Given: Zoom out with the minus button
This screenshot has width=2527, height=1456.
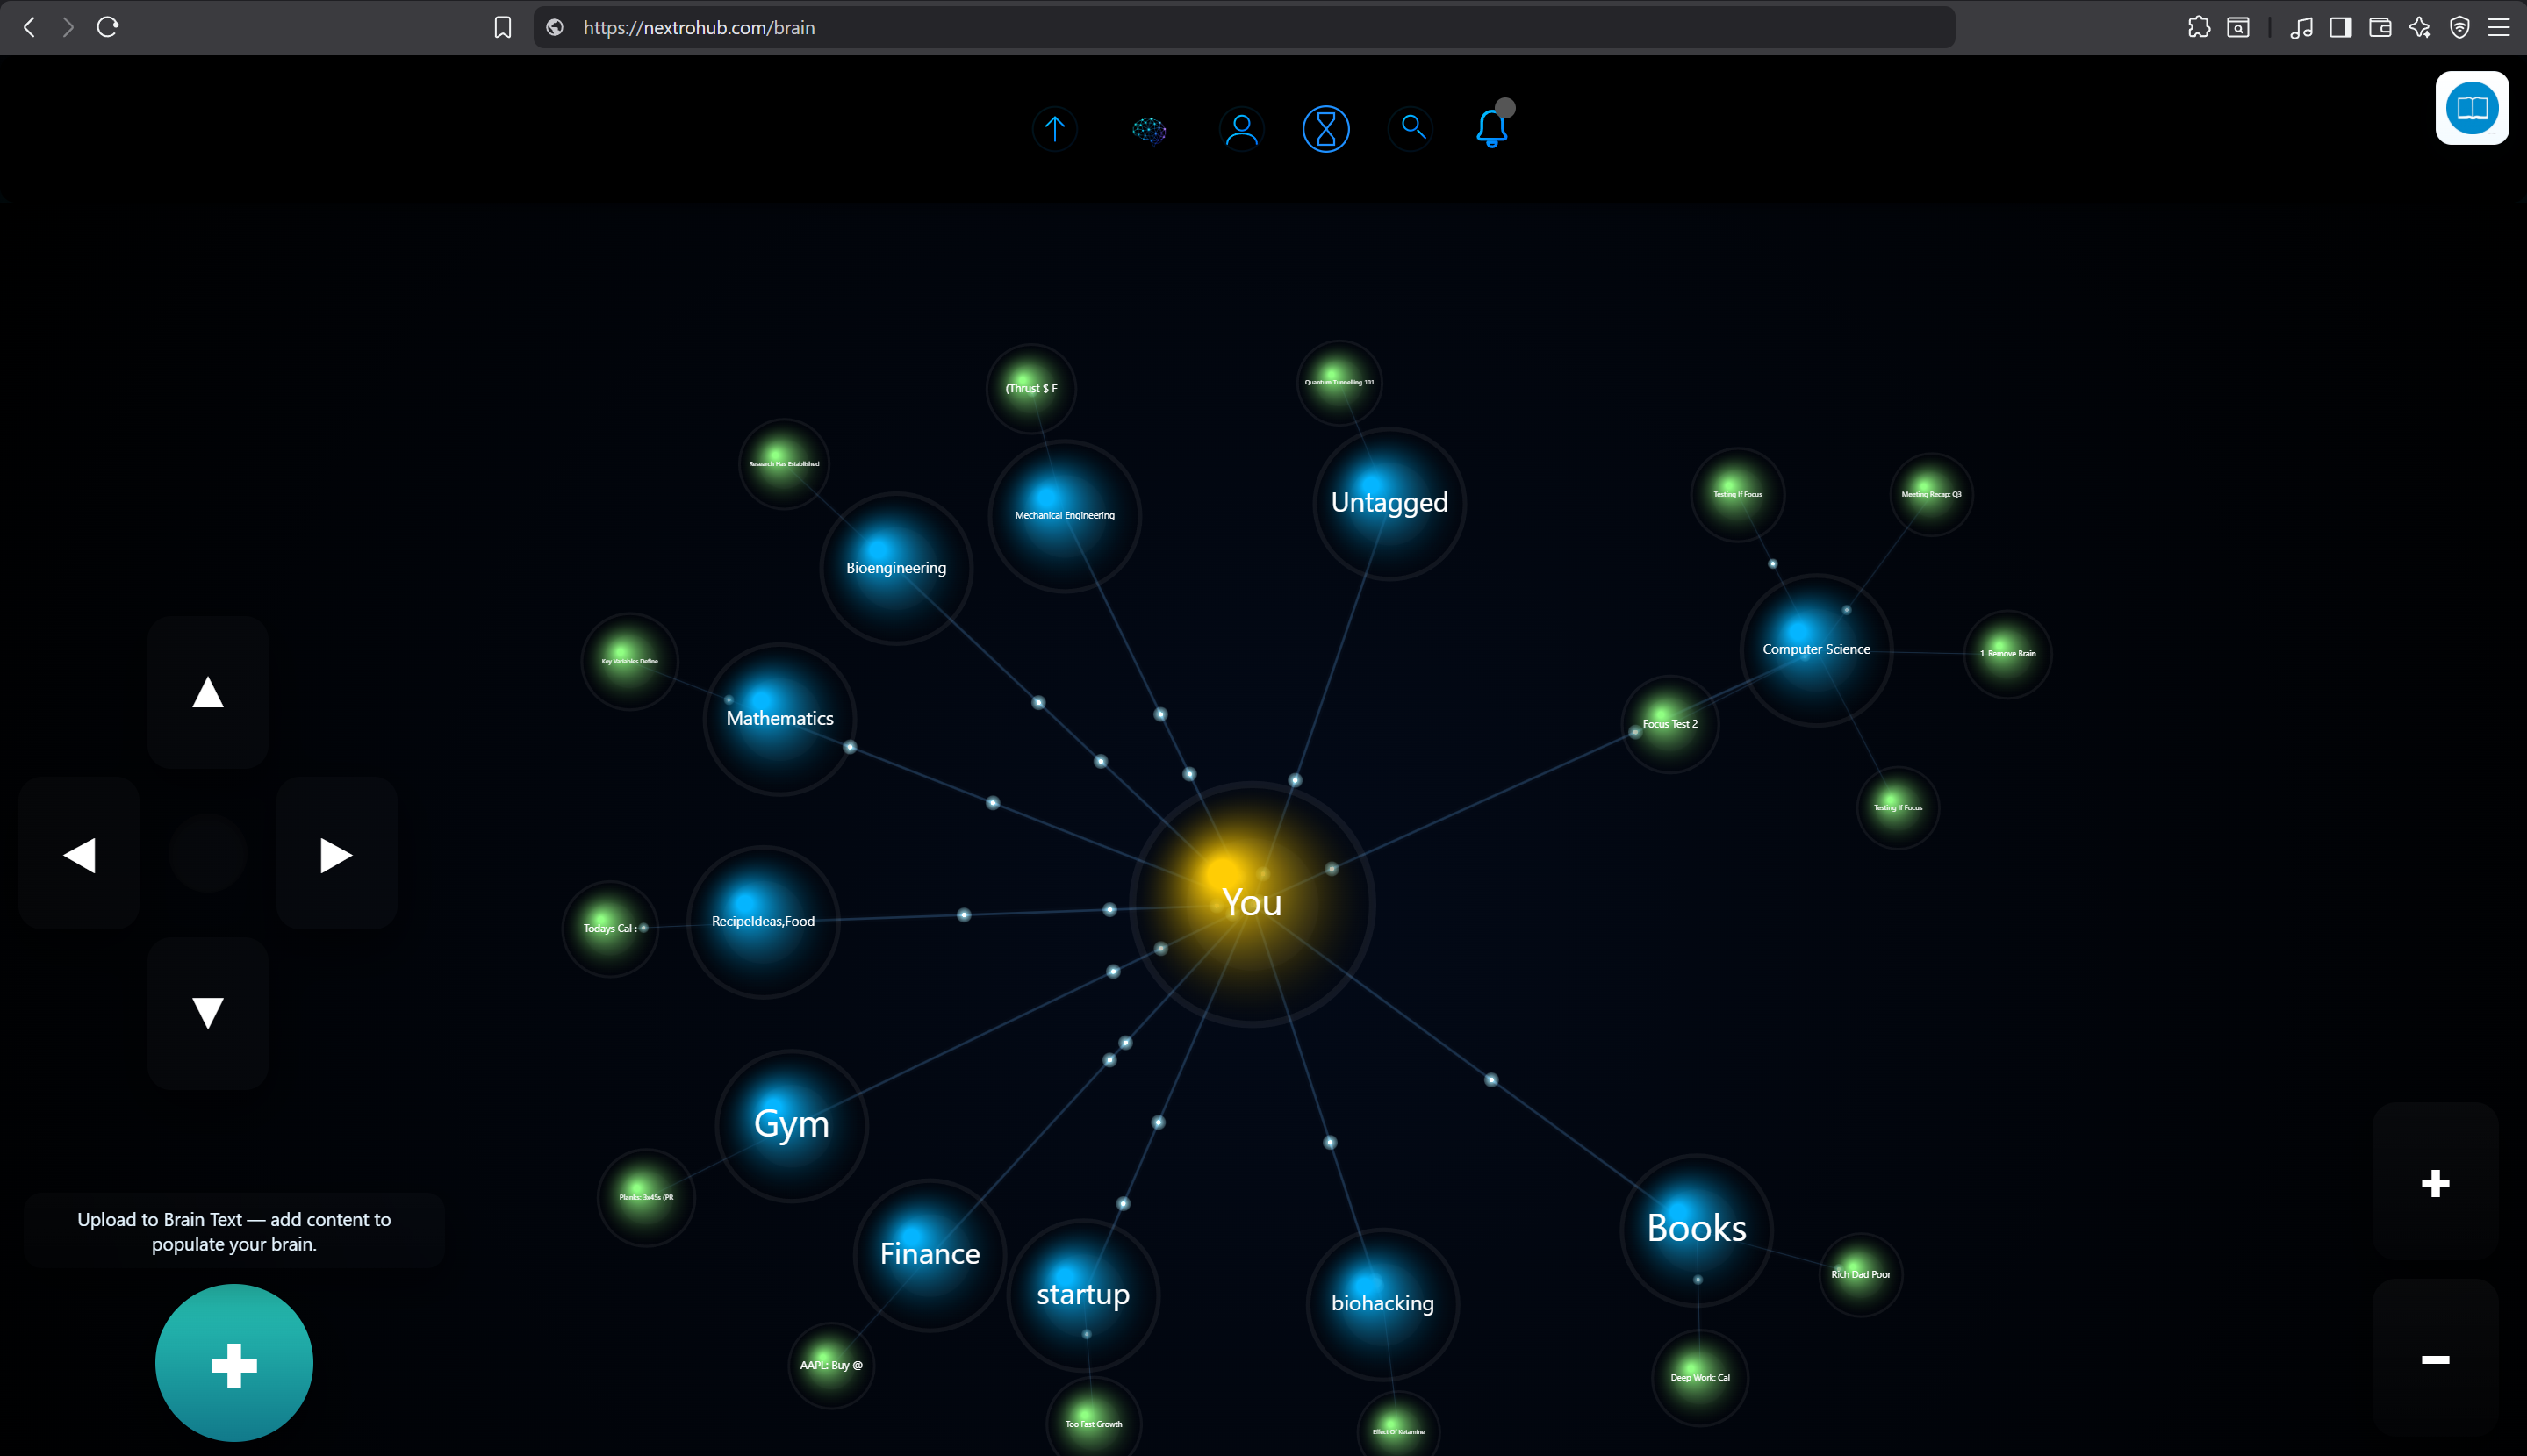Looking at the screenshot, I should pyautogui.click(x=2435, y=1359).
